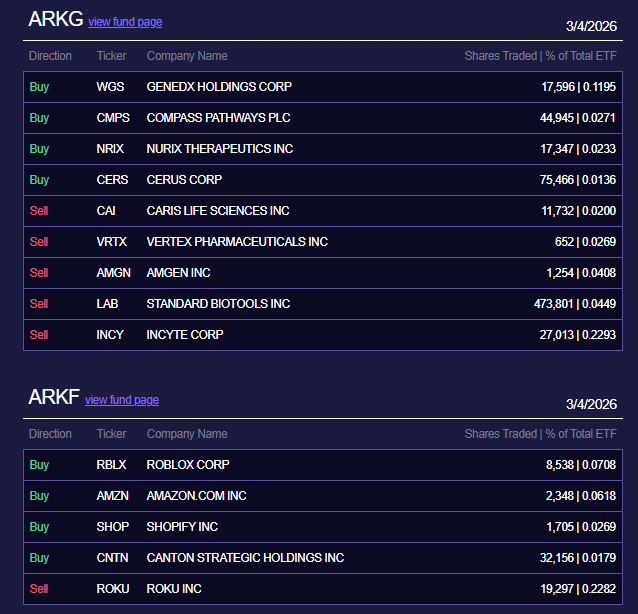Click the RBLX ticker cell
The width and height of the screenshot is (638, 614).
(111, 465)
